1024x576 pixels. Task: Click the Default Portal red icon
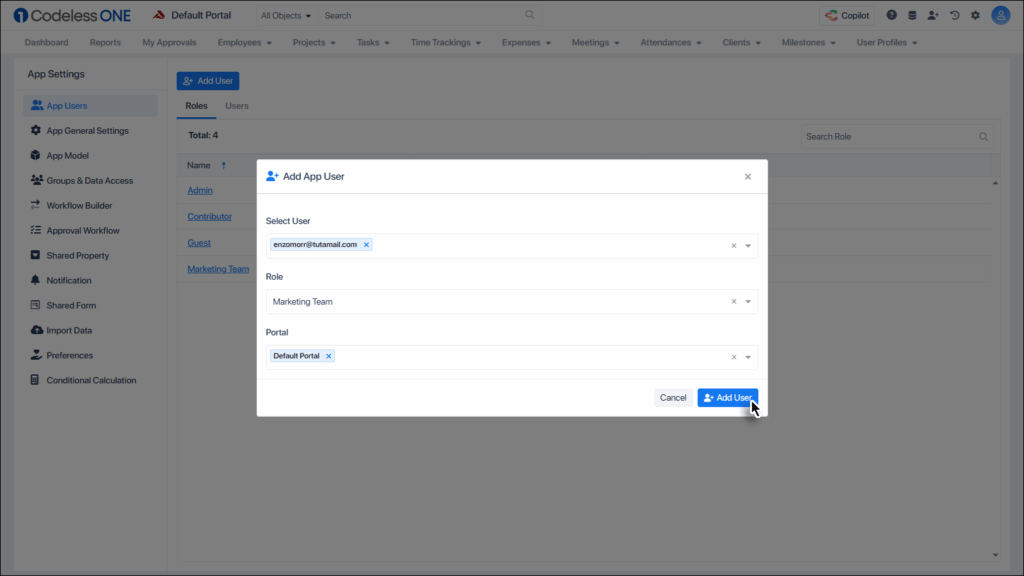[159, 15]
